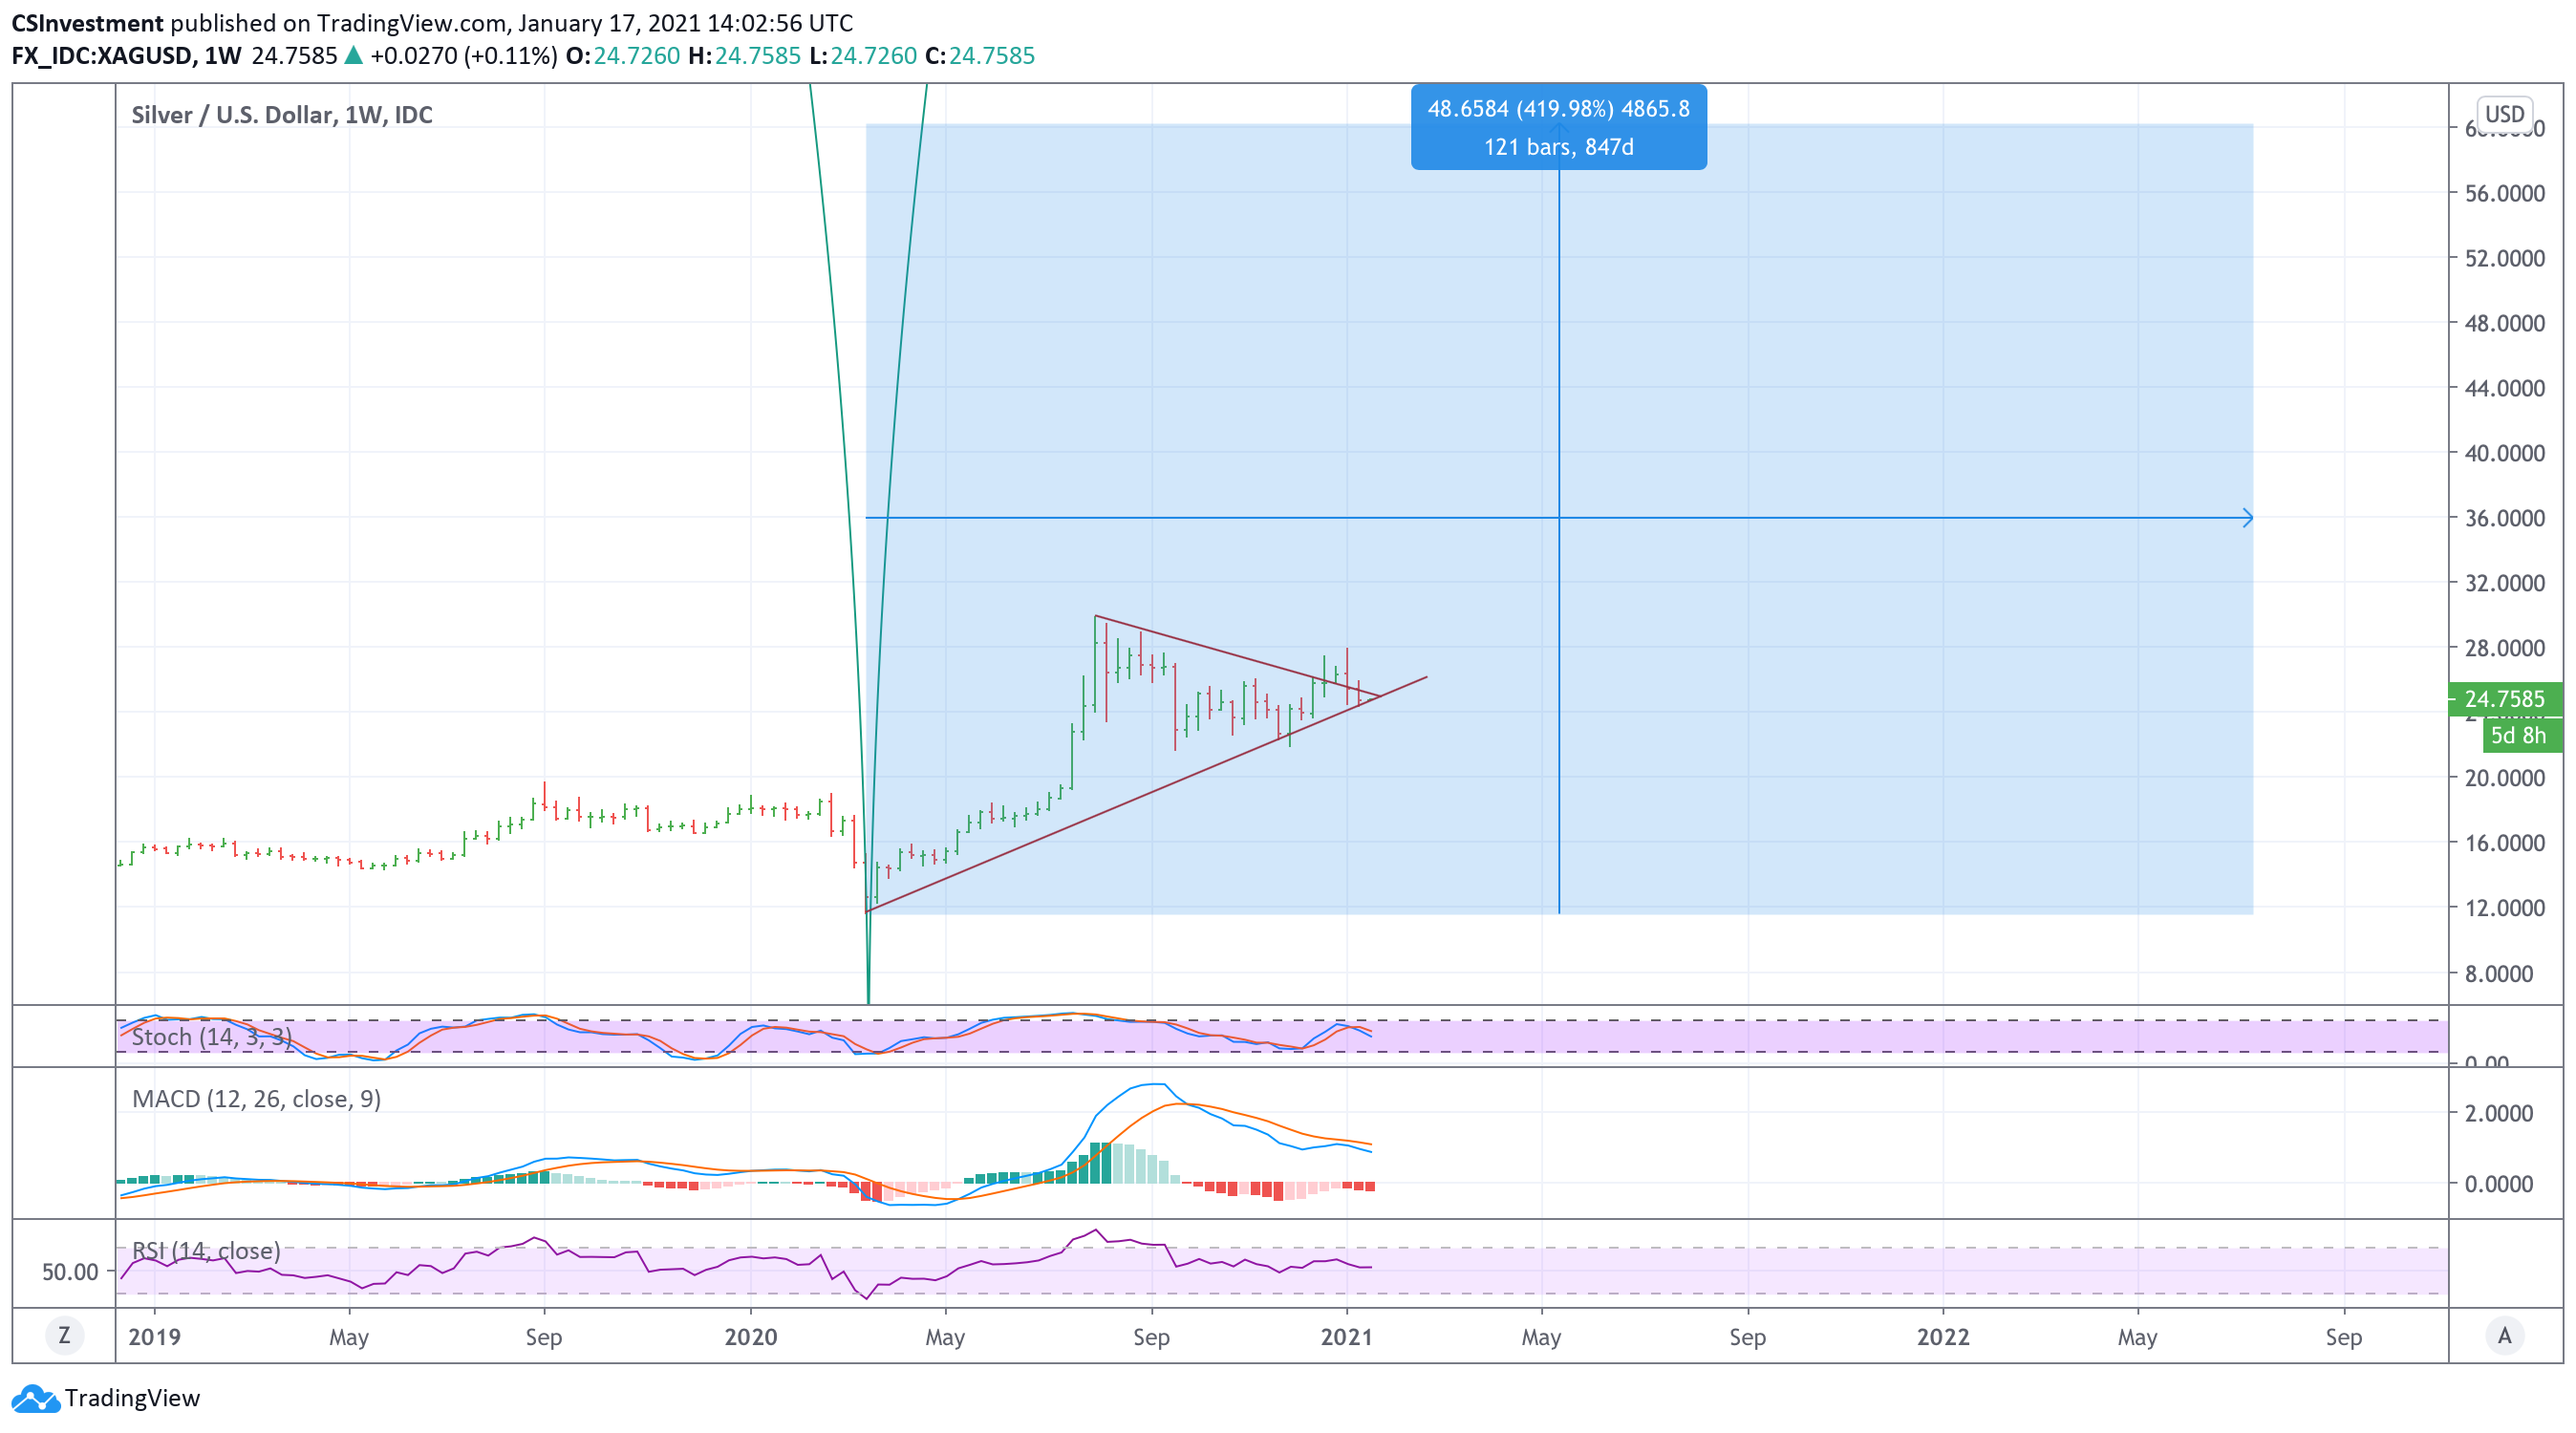The image size is (2576, 1433).
Task: Click the RSI (14, close) indicator label
Action: (x=206, y=1250)
